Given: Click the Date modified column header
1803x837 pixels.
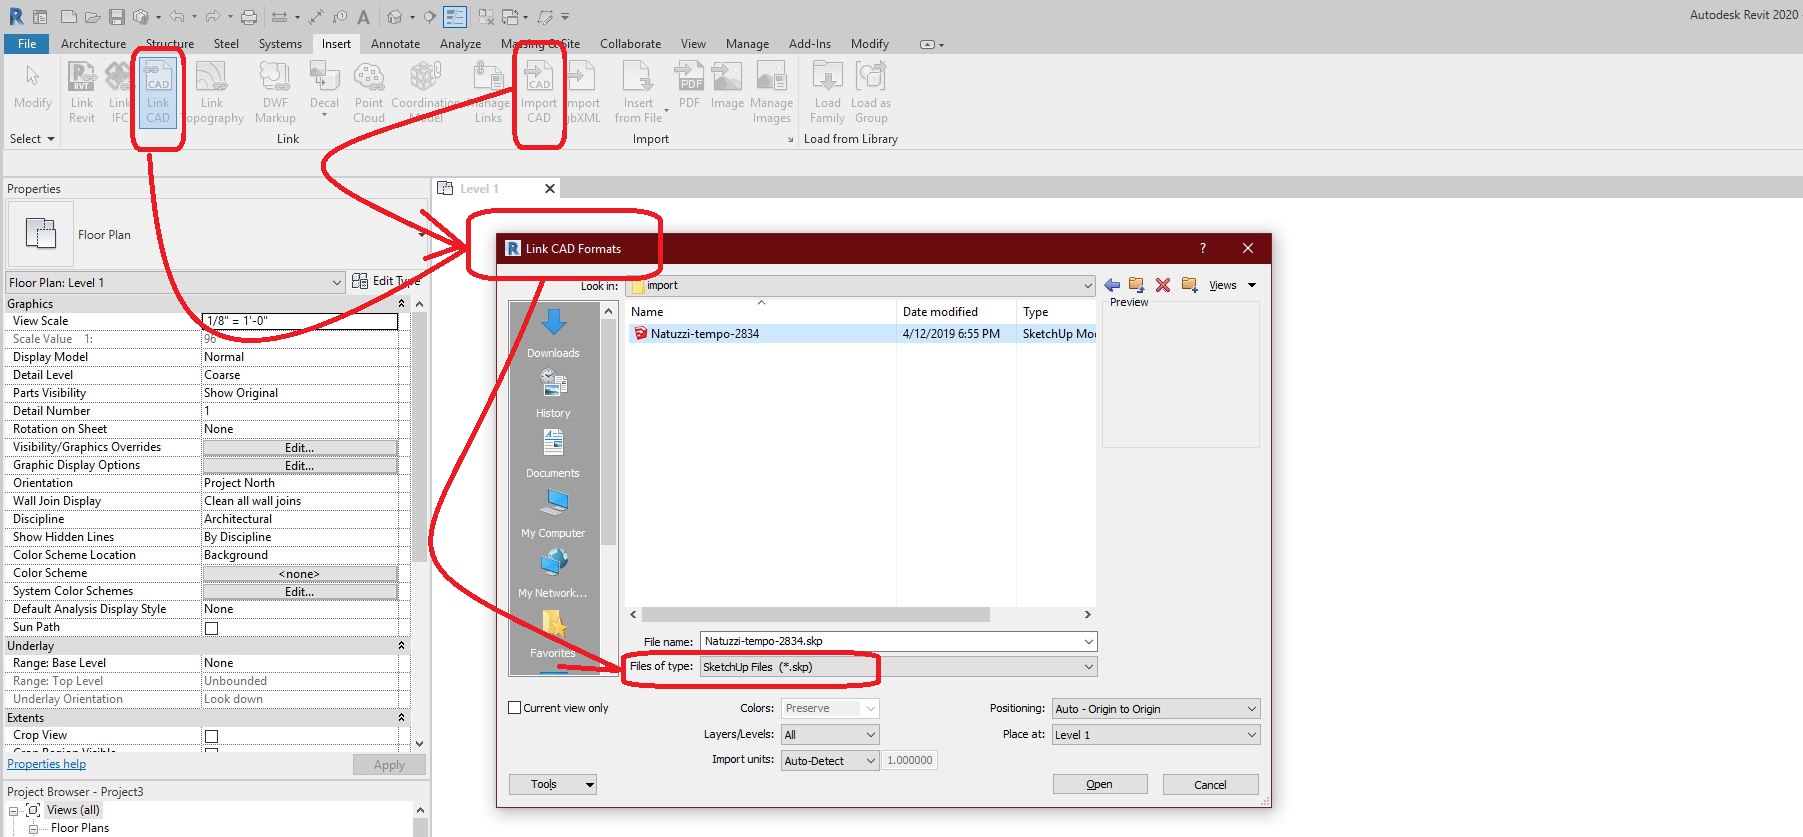Looking at the screenshot, I should pyautogui.click(x=956, y=312).
